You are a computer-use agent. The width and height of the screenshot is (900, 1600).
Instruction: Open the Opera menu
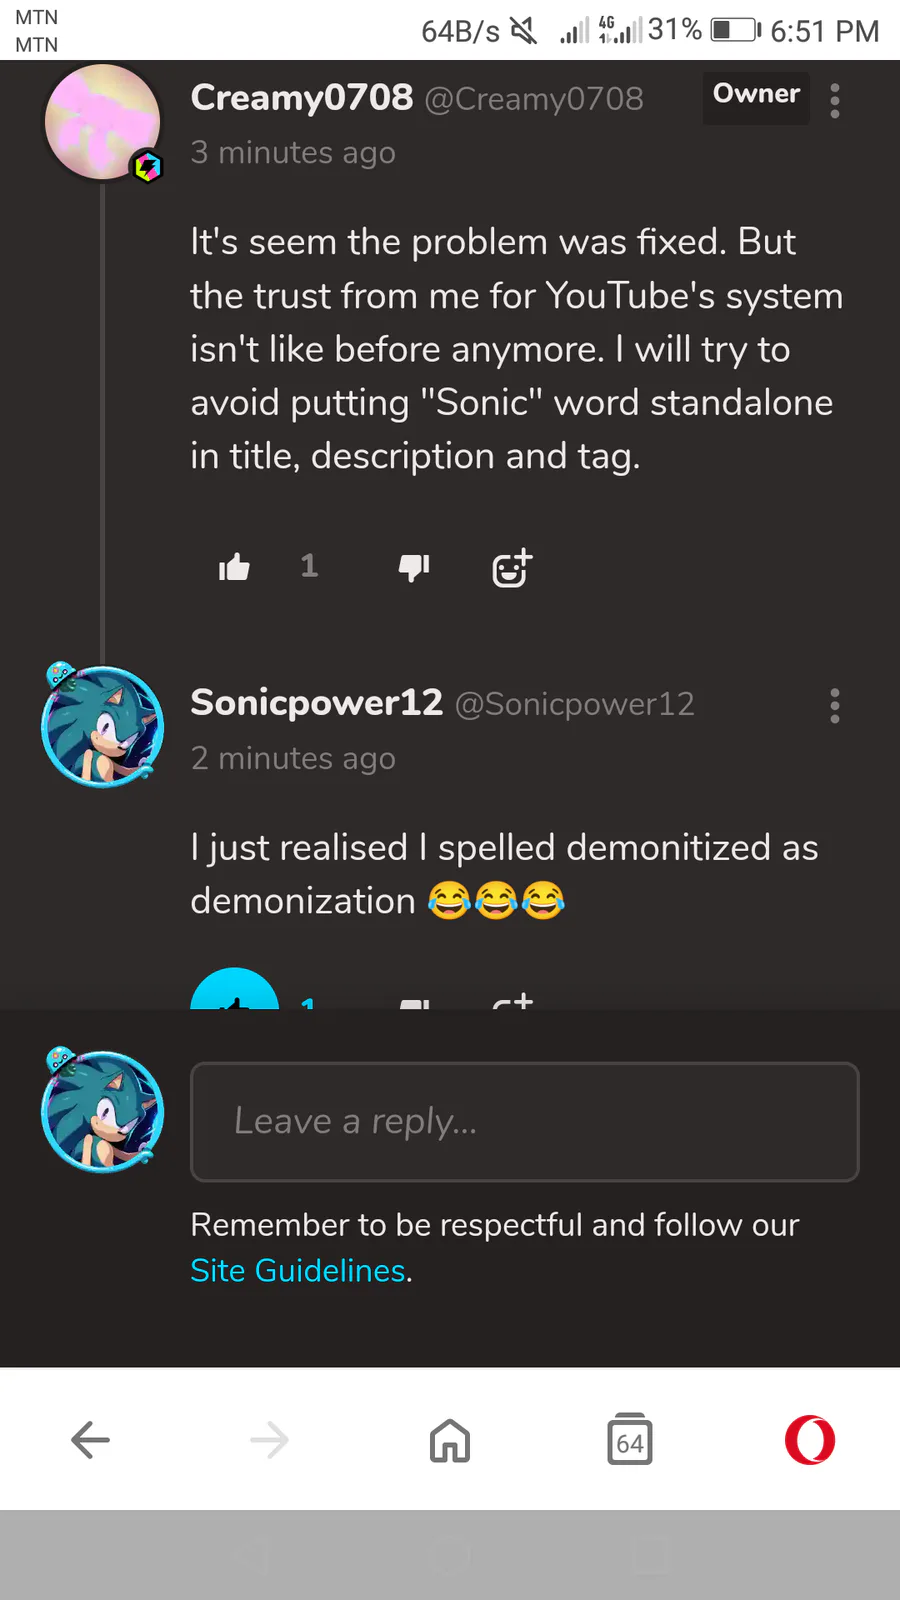[810, 1440]
